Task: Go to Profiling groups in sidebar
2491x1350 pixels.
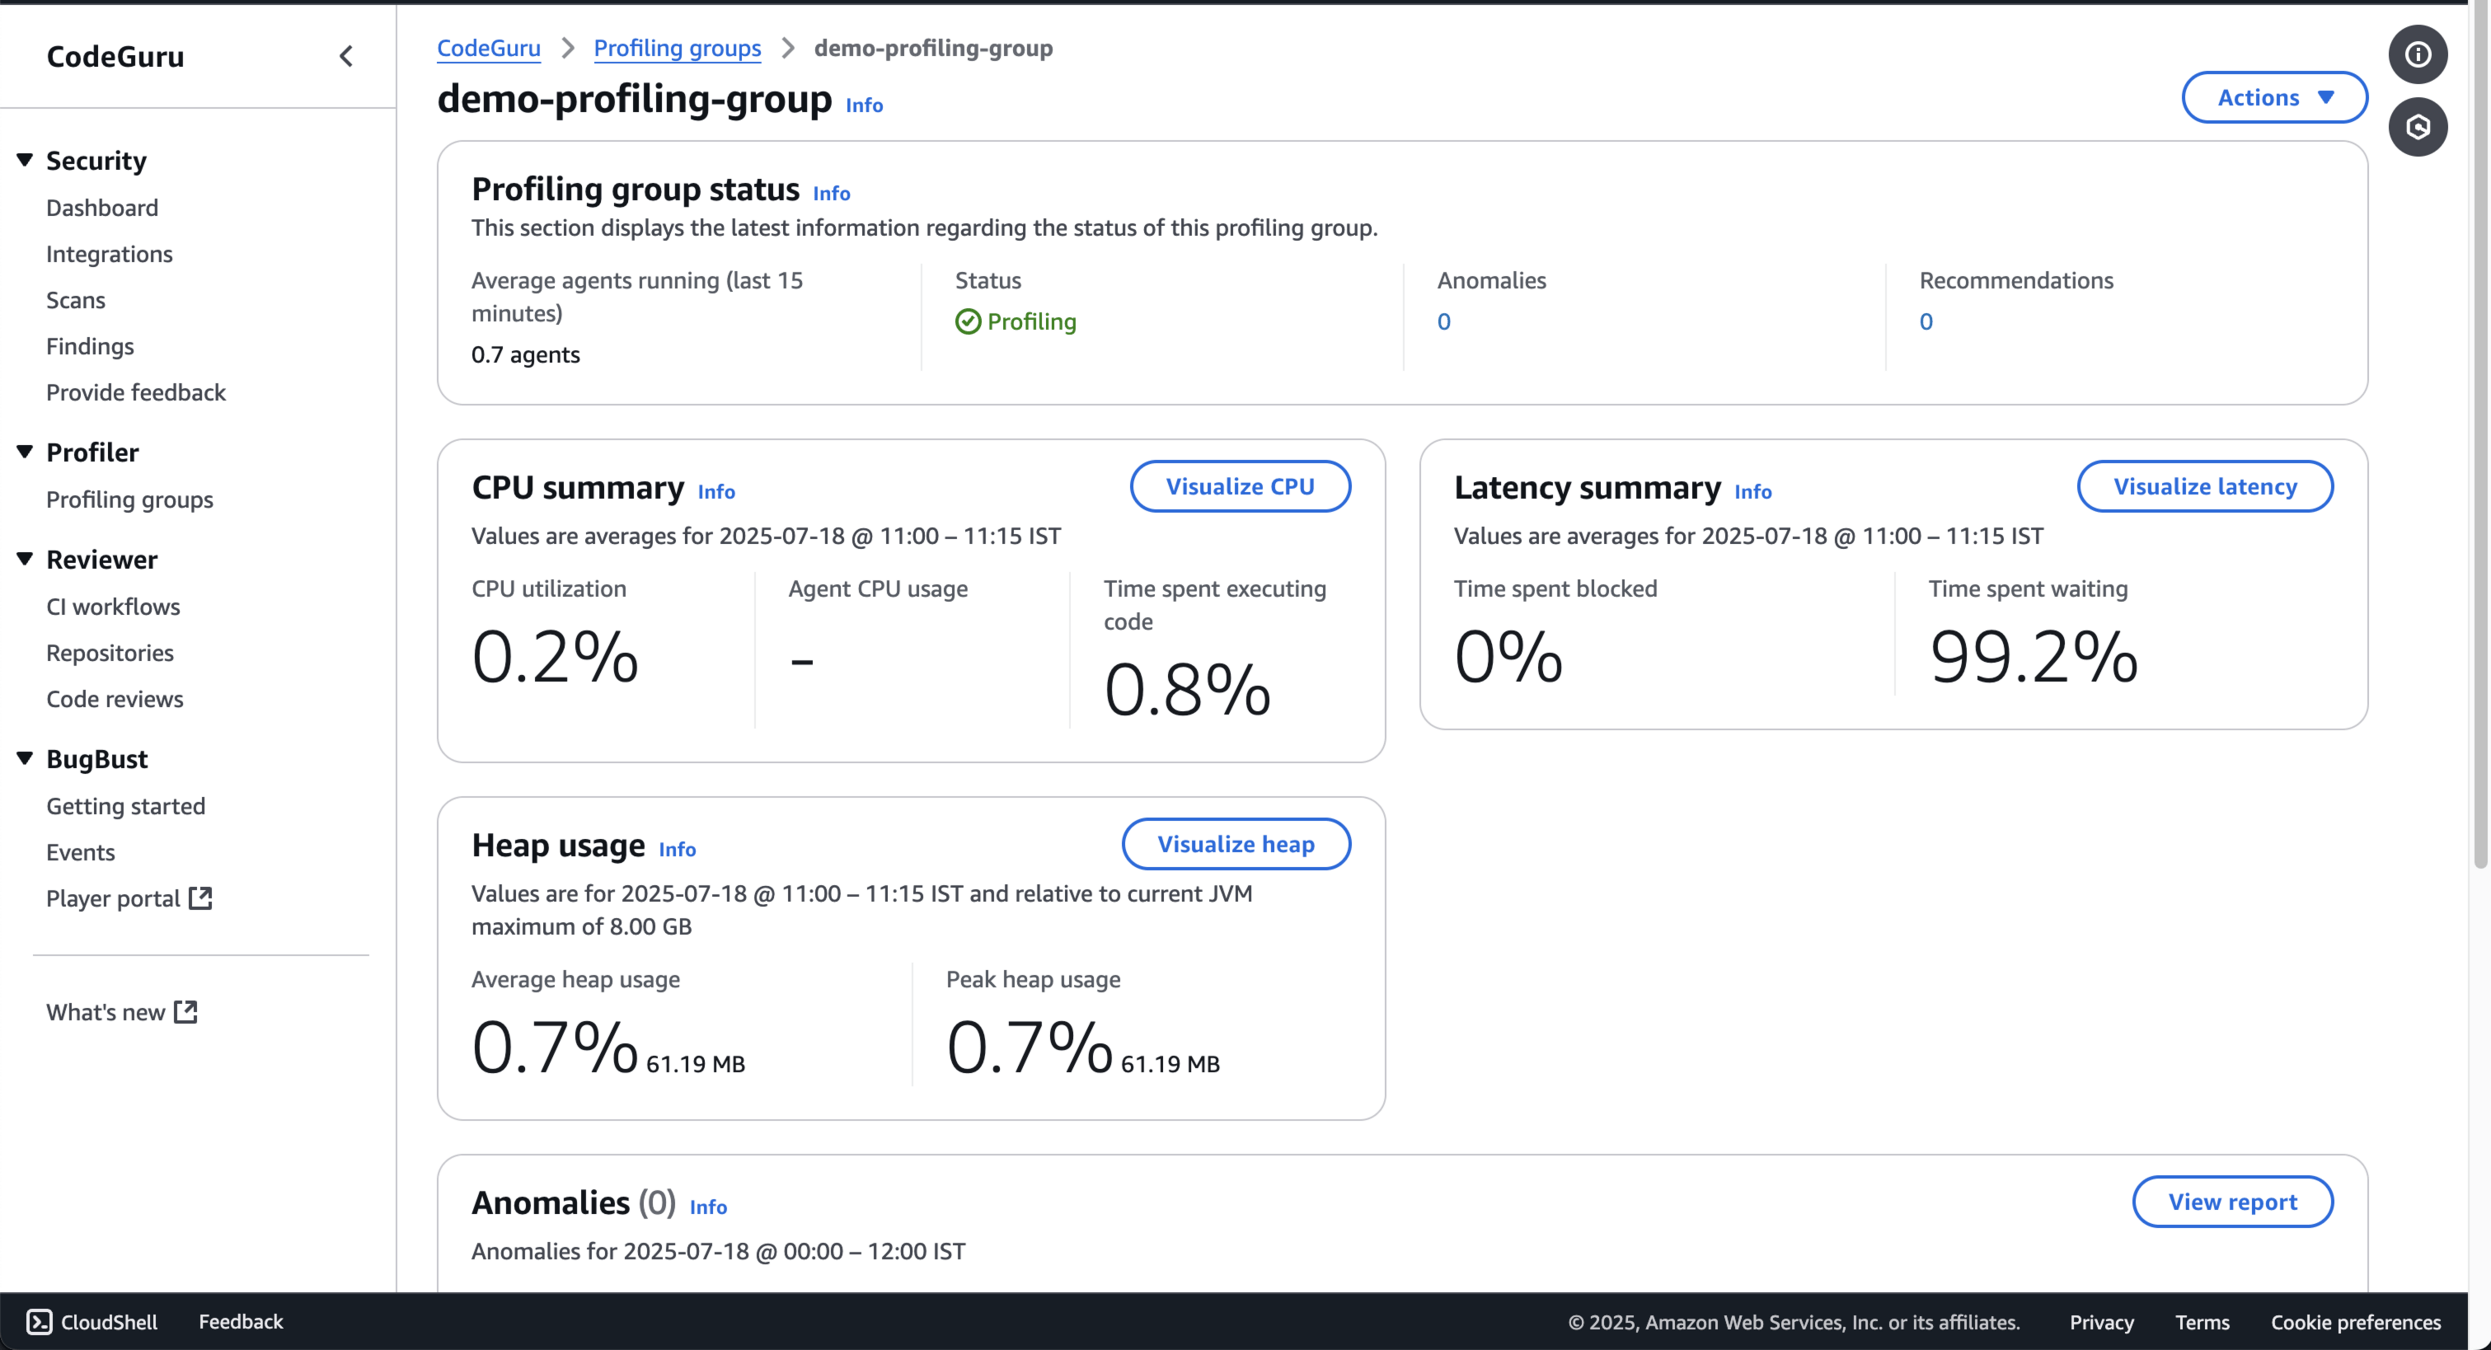Action: [x=129, y=499]
